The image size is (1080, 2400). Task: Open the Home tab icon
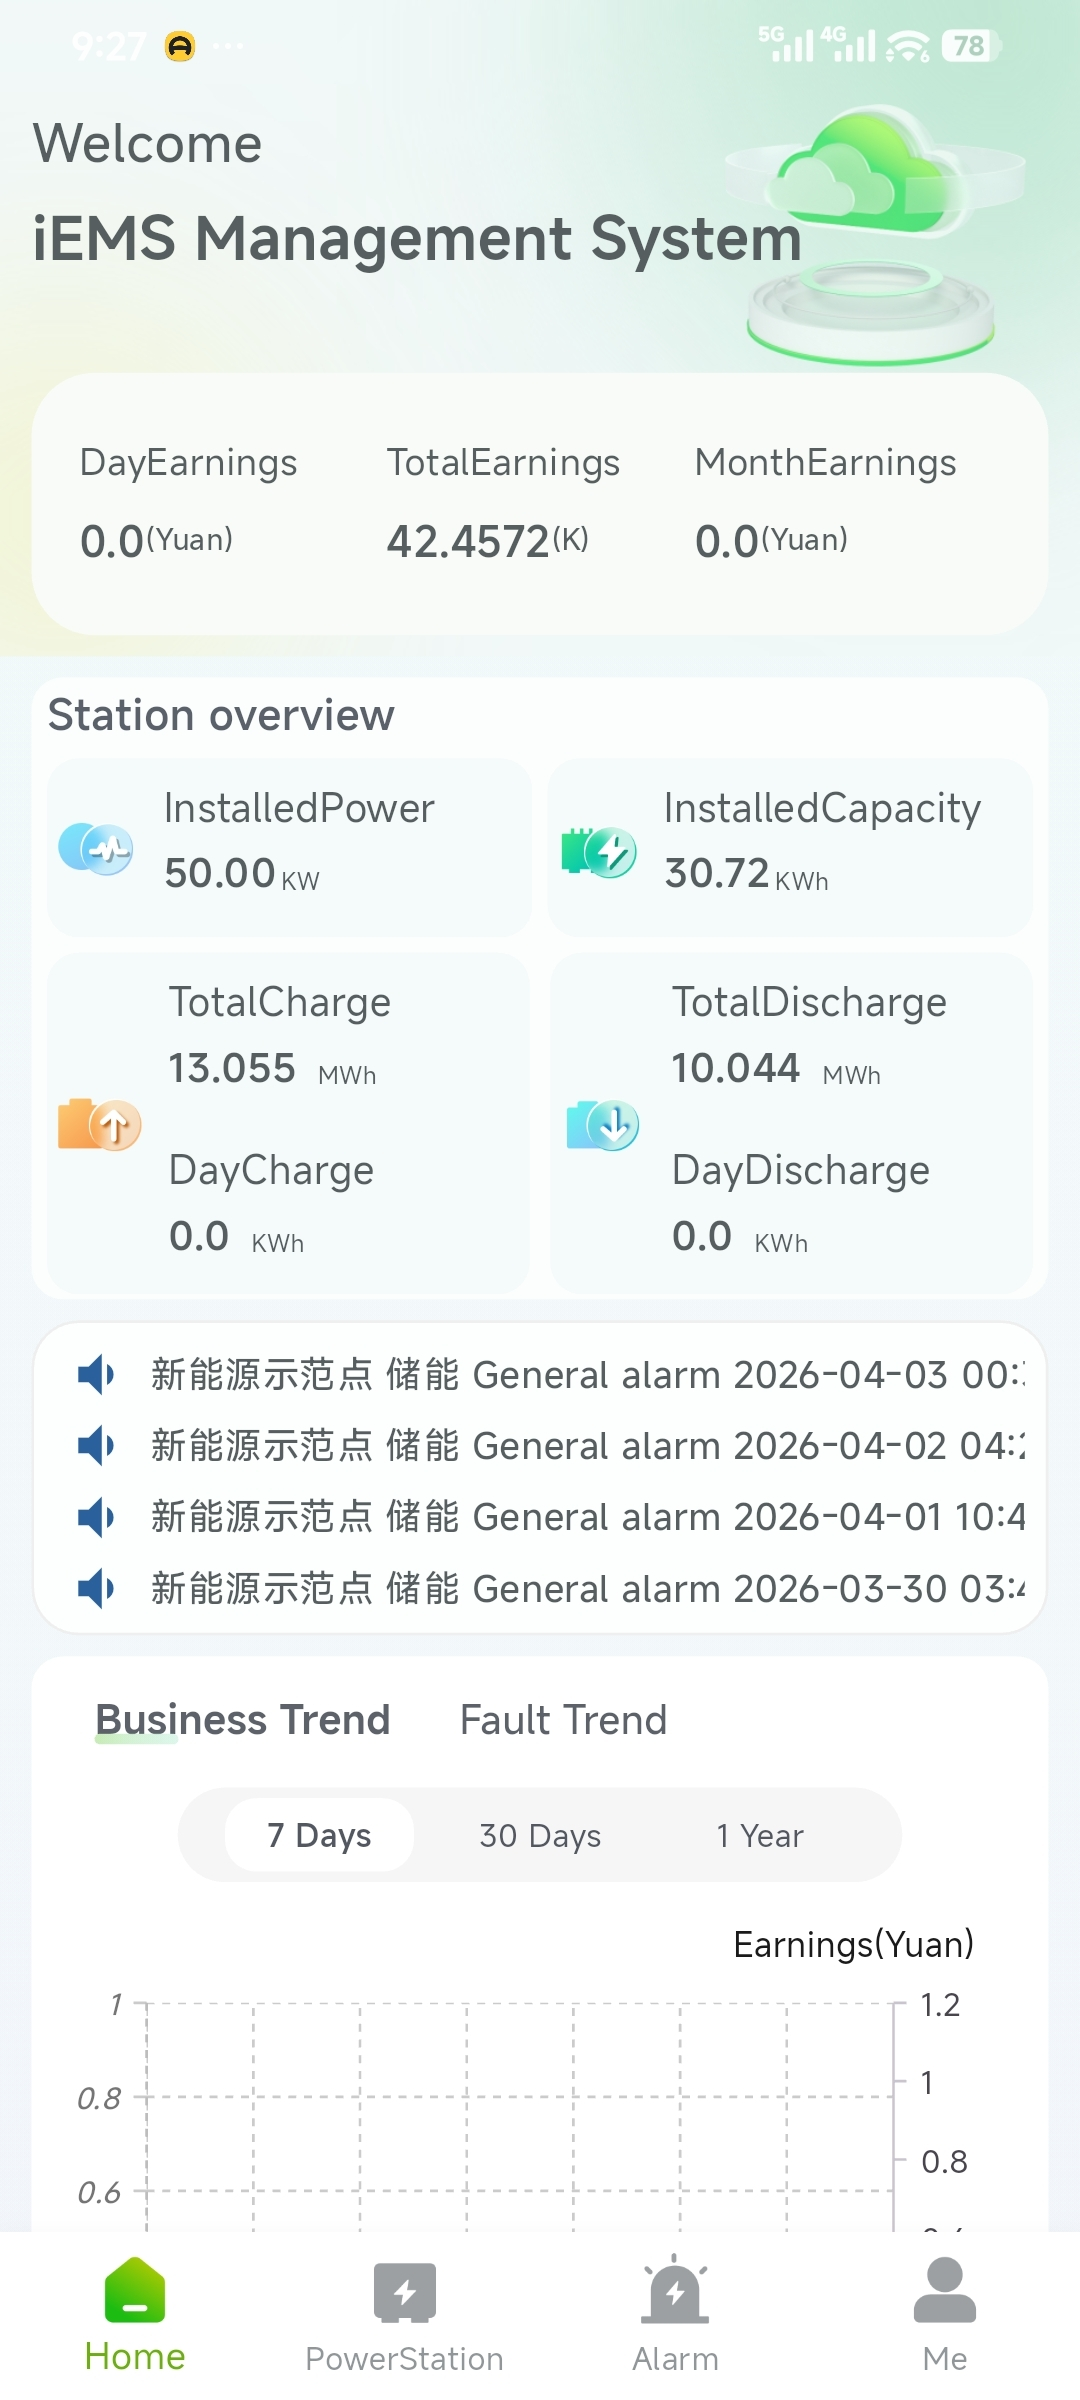(135, 2290)
